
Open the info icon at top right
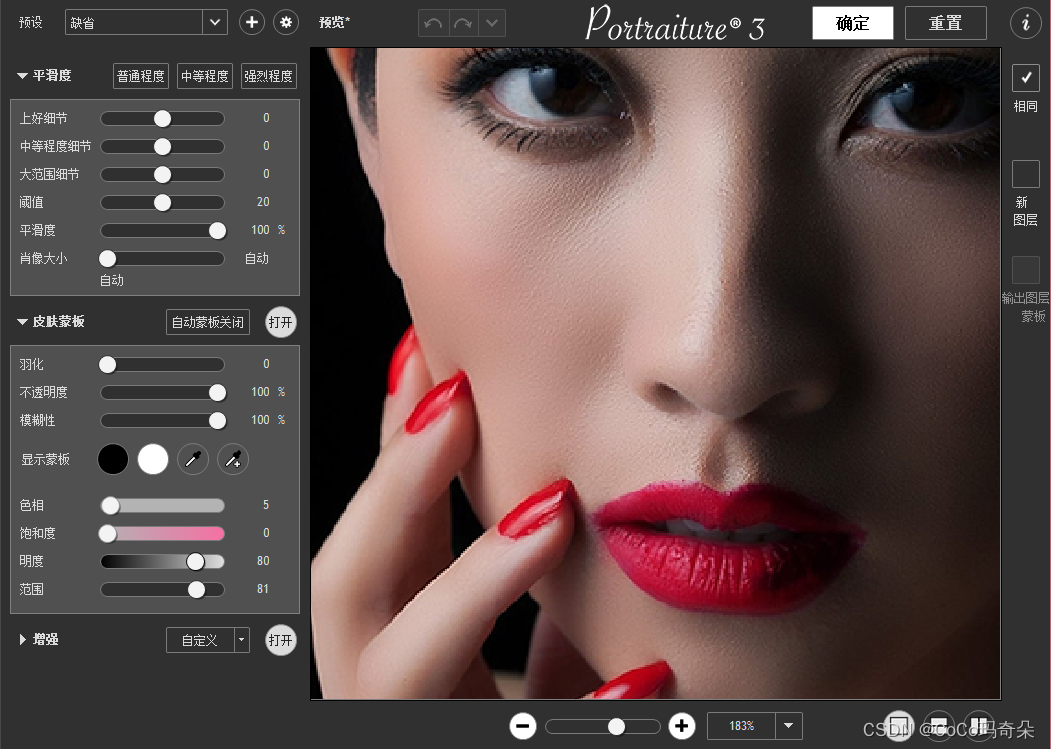[x=1026, y=23]
